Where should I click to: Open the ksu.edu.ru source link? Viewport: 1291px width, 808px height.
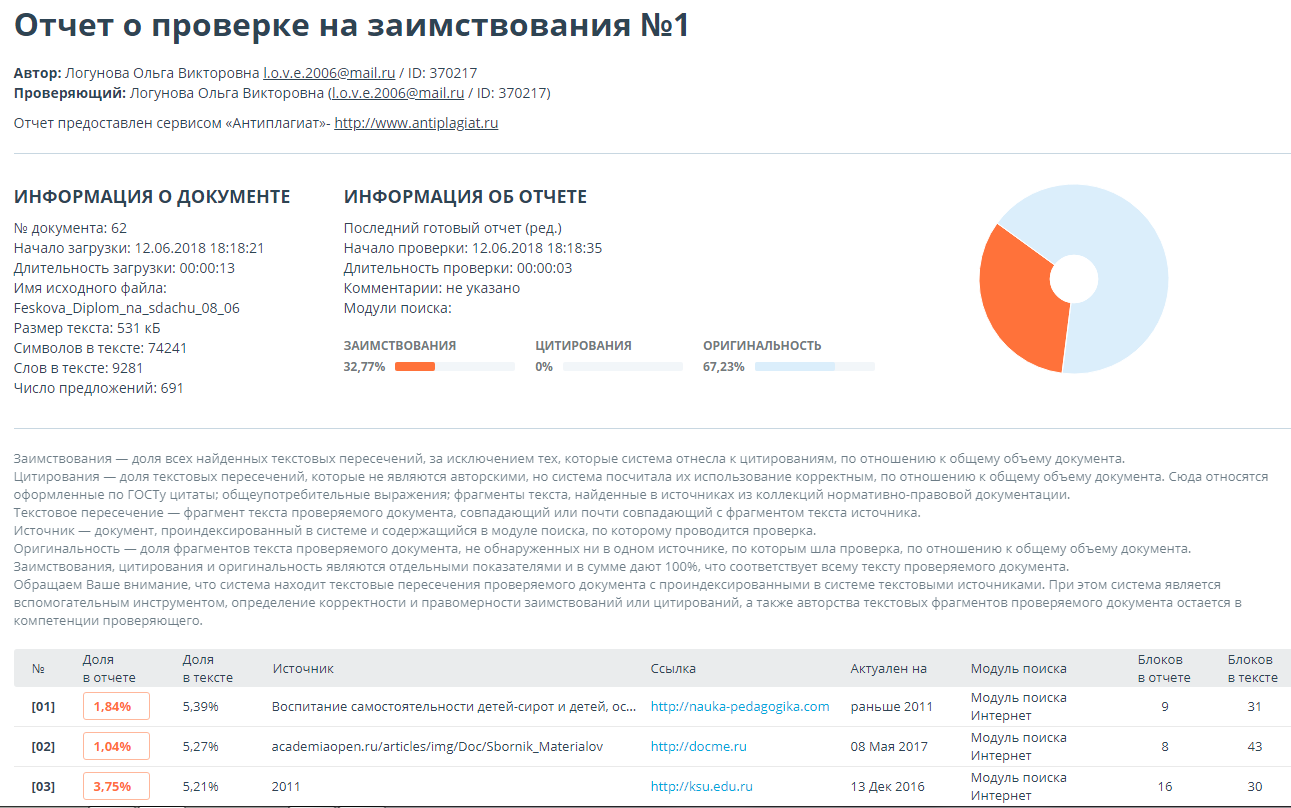point(701,786)
